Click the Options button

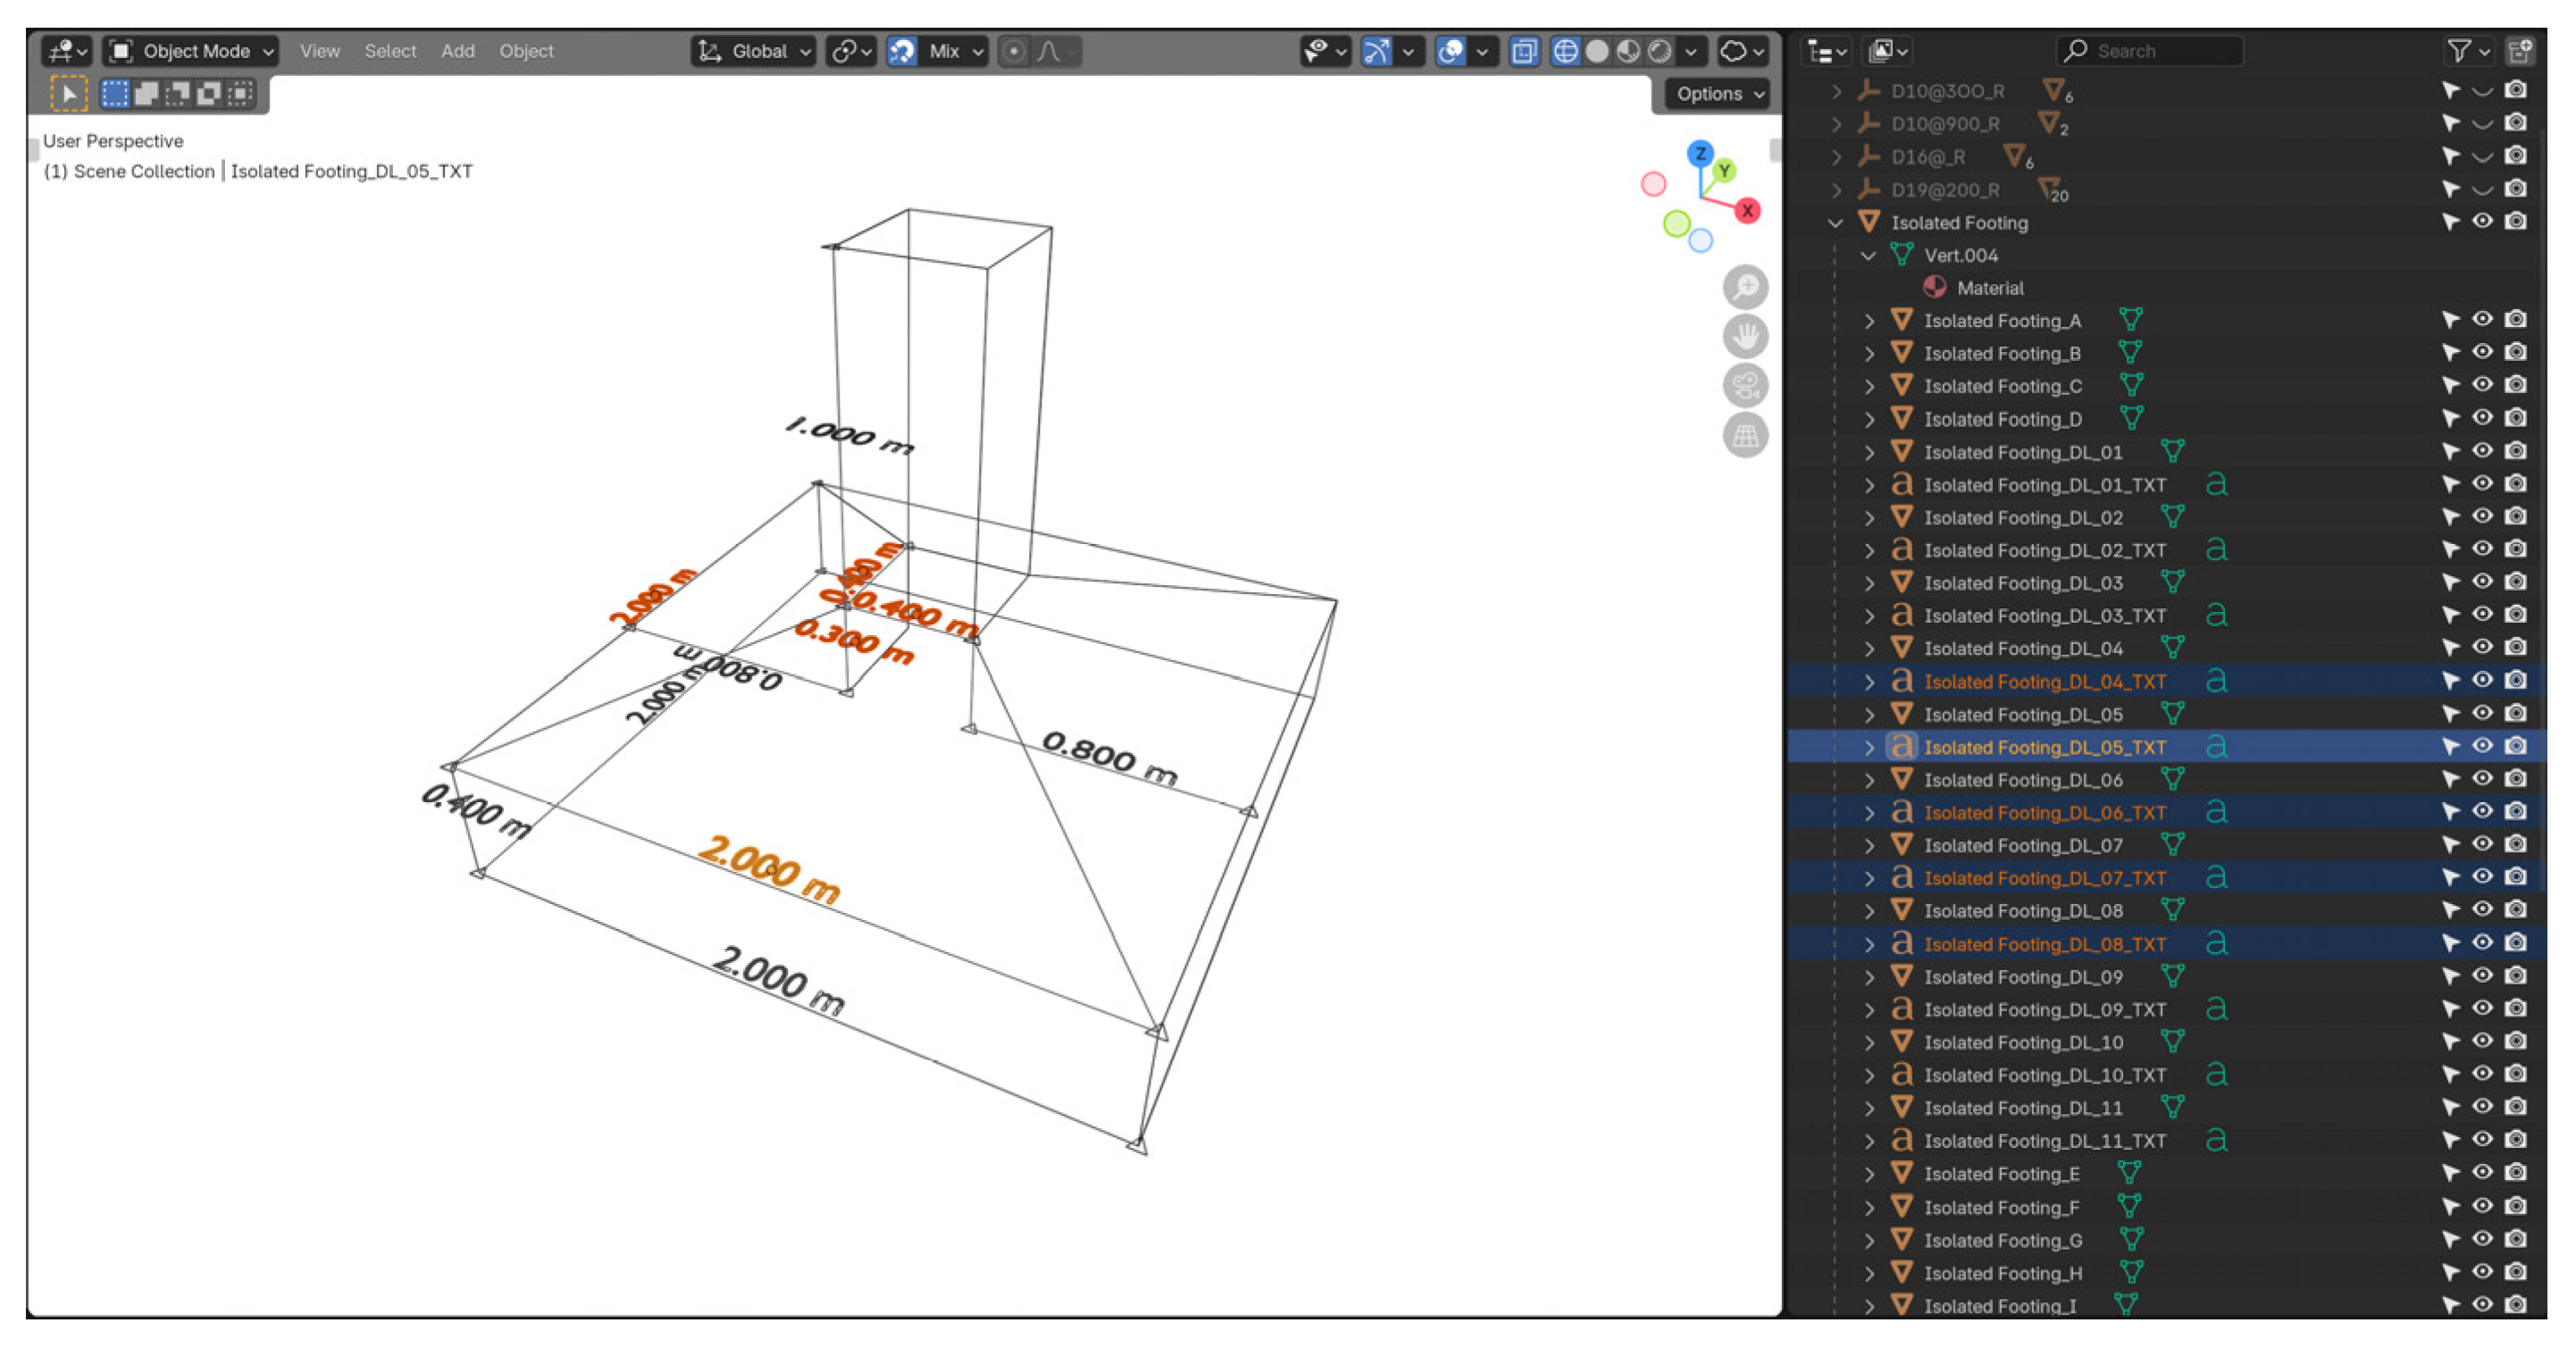1718,94
